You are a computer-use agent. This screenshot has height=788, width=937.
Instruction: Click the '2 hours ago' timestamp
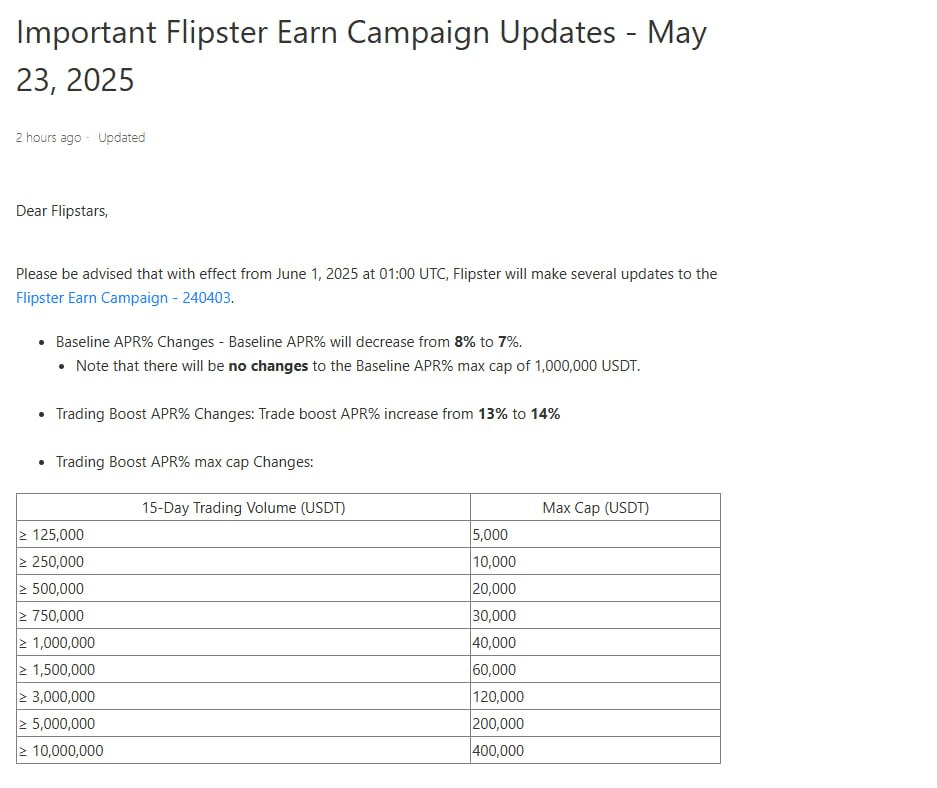[x=48, y=137]
